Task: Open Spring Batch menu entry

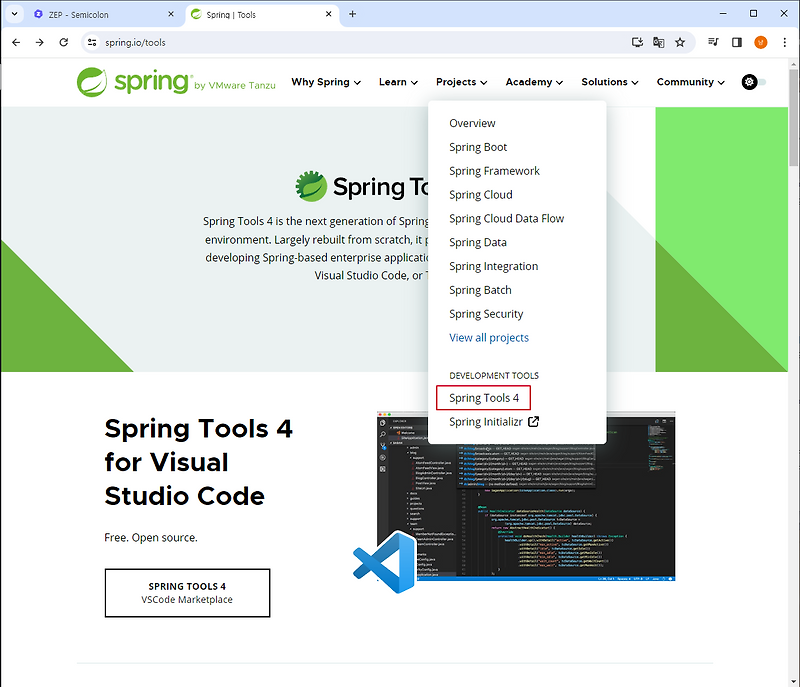Action: coord(480,290)
